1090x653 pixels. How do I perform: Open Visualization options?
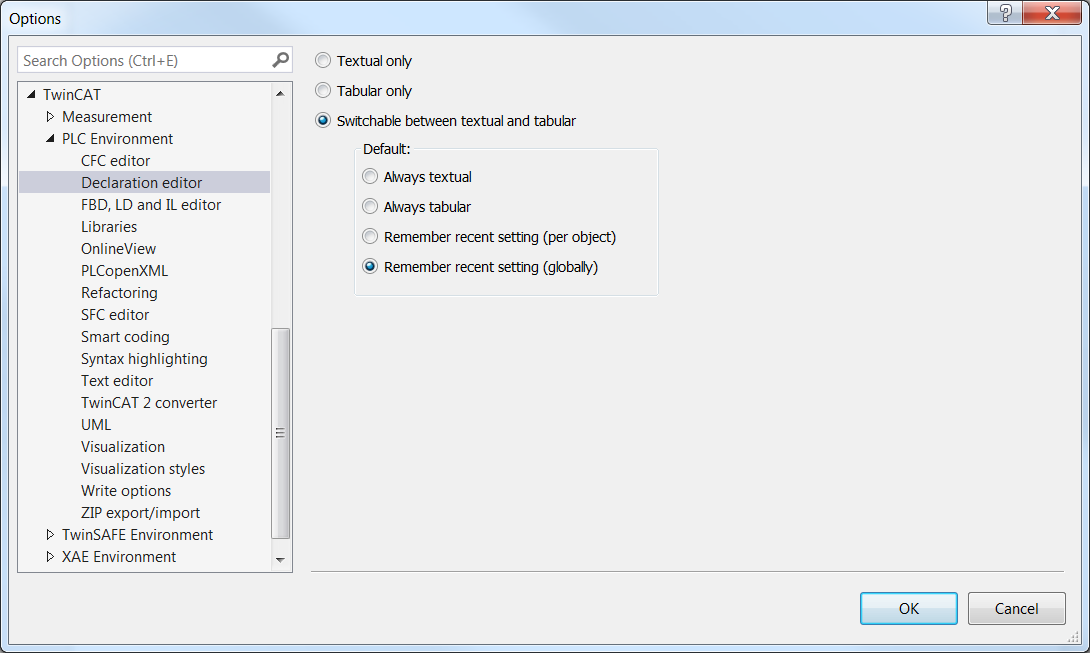123,447
